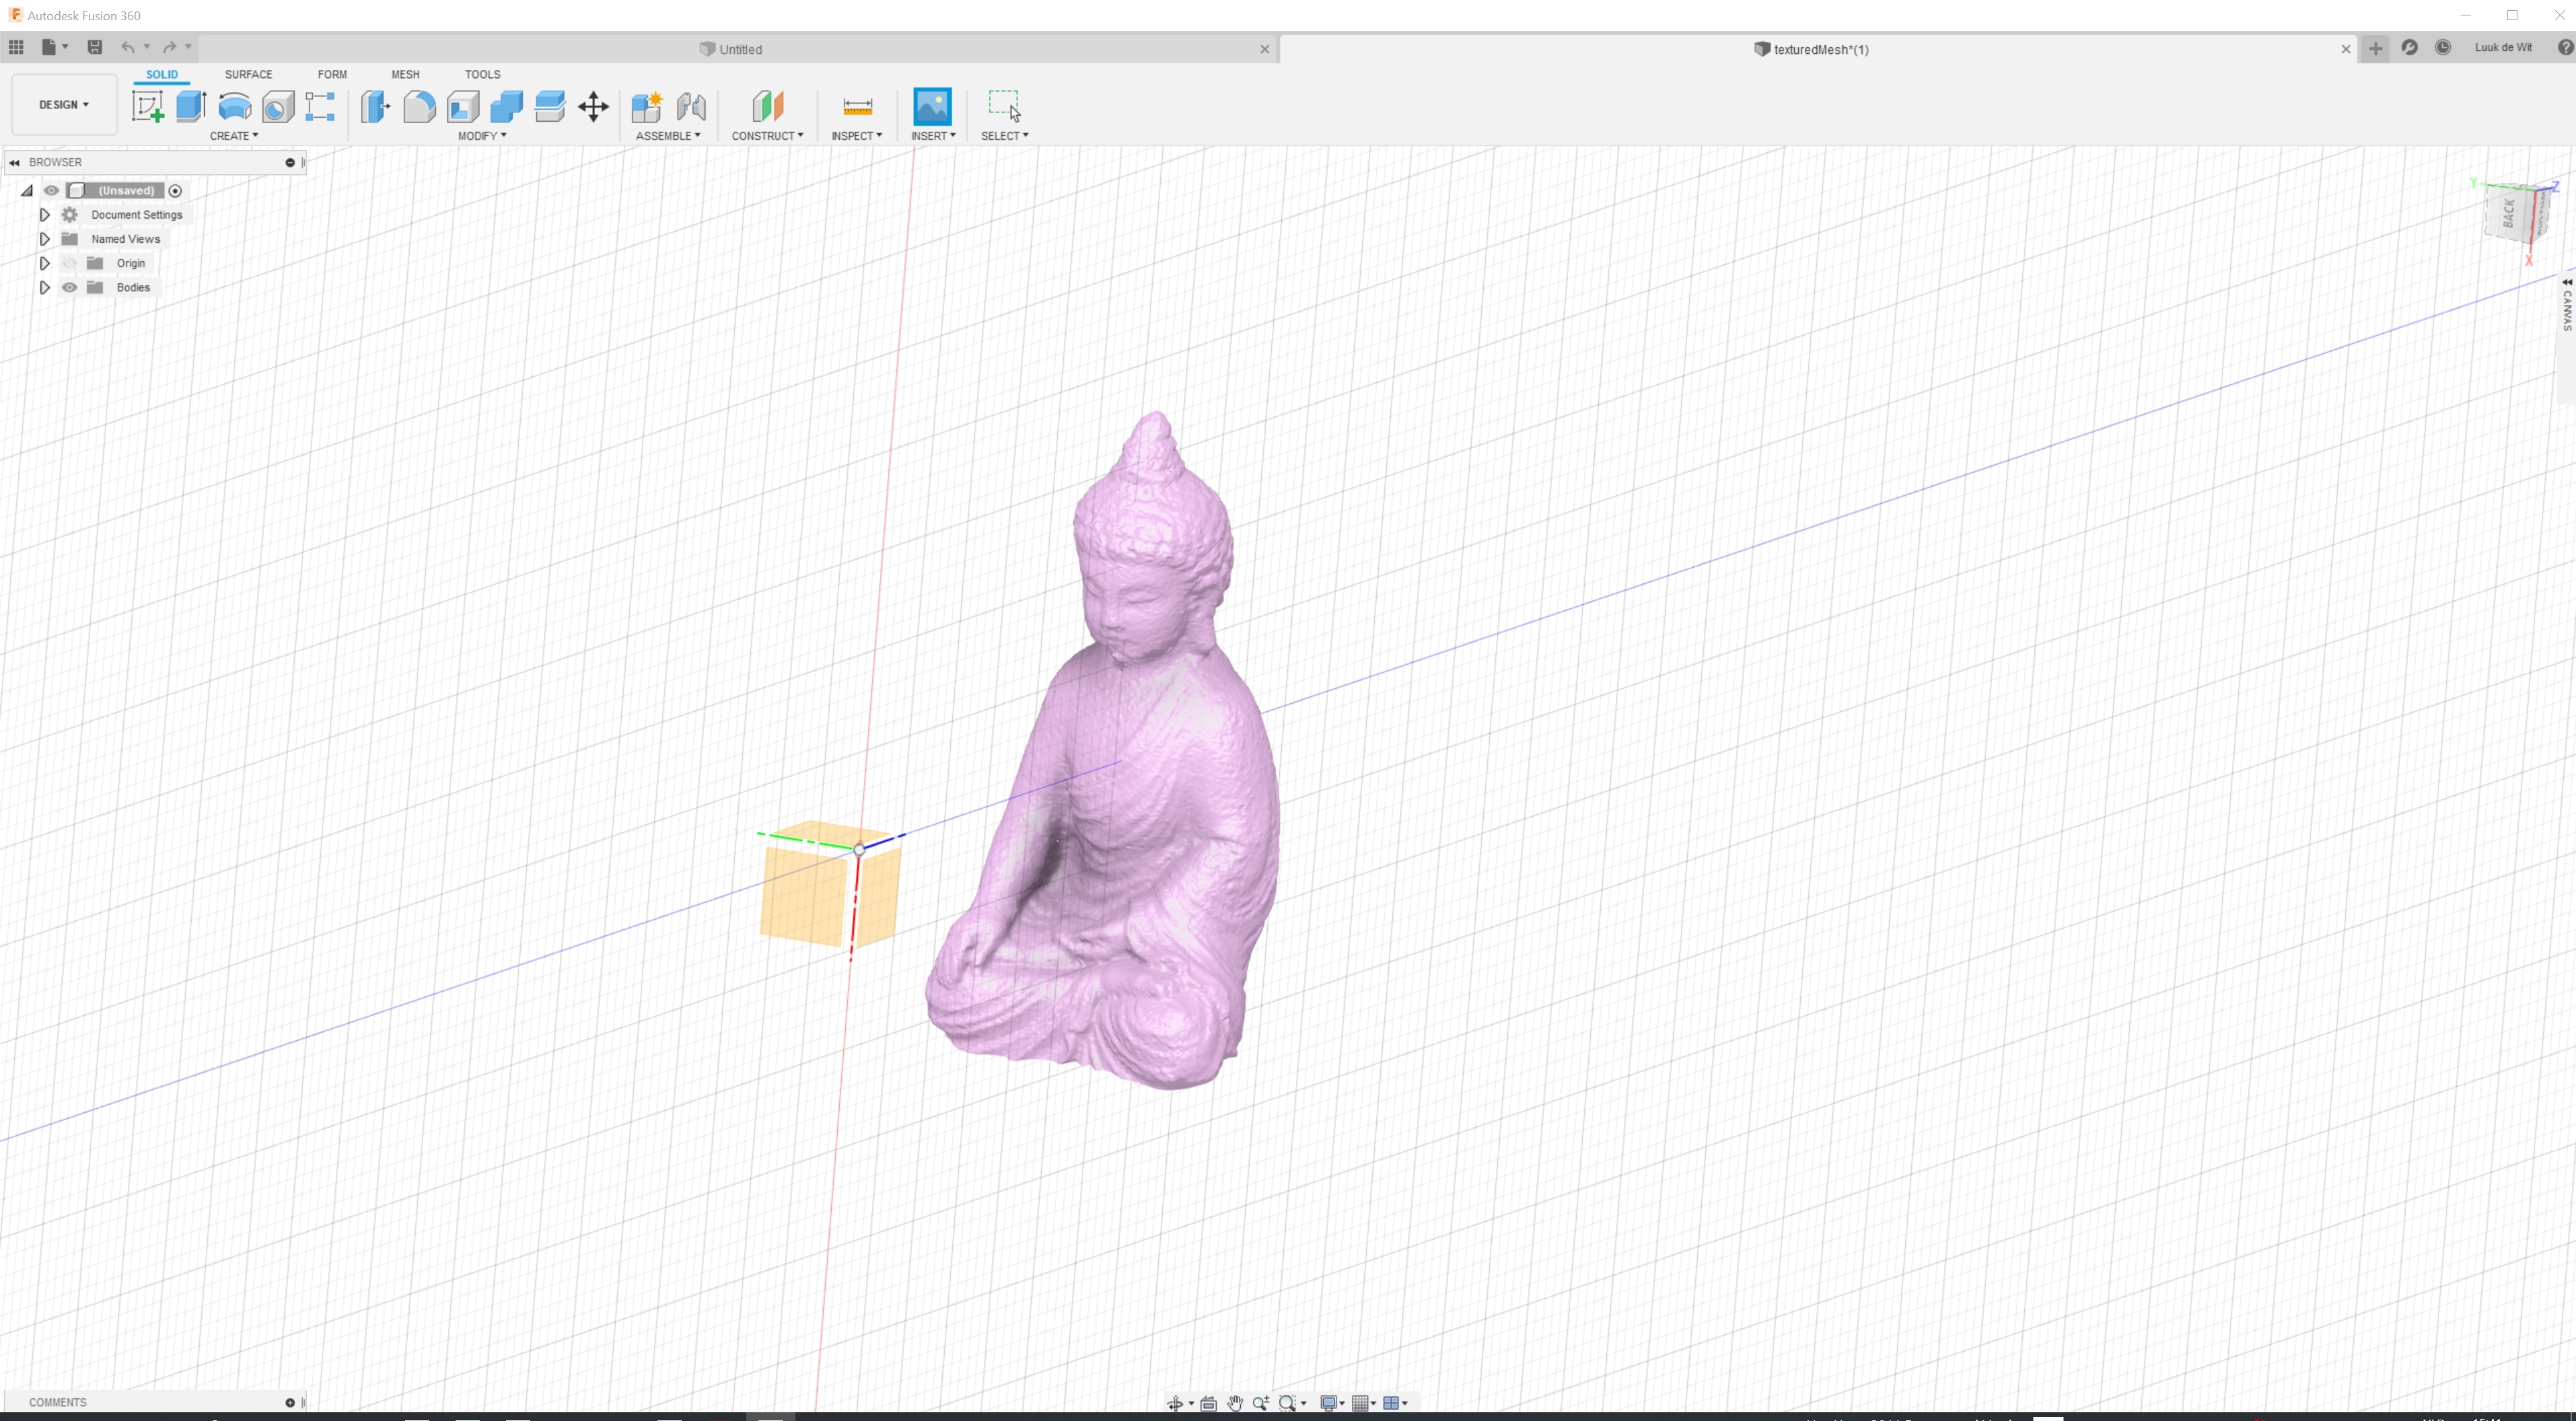
Task: Activate the Revolve tool
Action: tap(234, 106)
